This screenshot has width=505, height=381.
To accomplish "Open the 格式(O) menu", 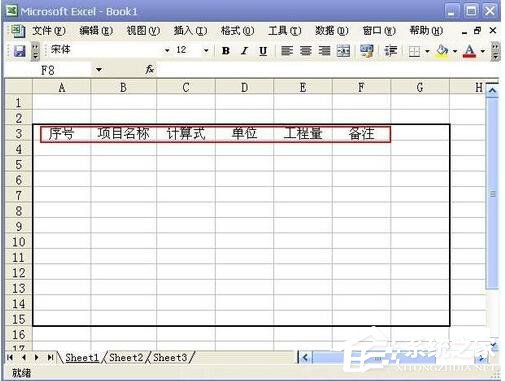I will (238, 31).
